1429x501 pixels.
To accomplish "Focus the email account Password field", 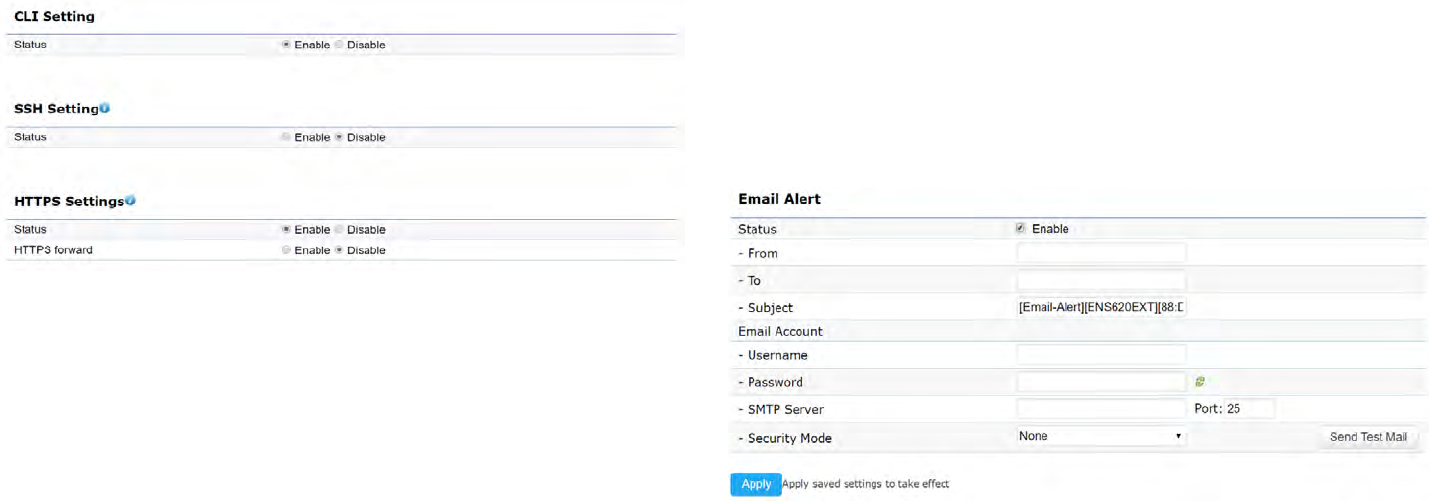I will point(1101,382).
